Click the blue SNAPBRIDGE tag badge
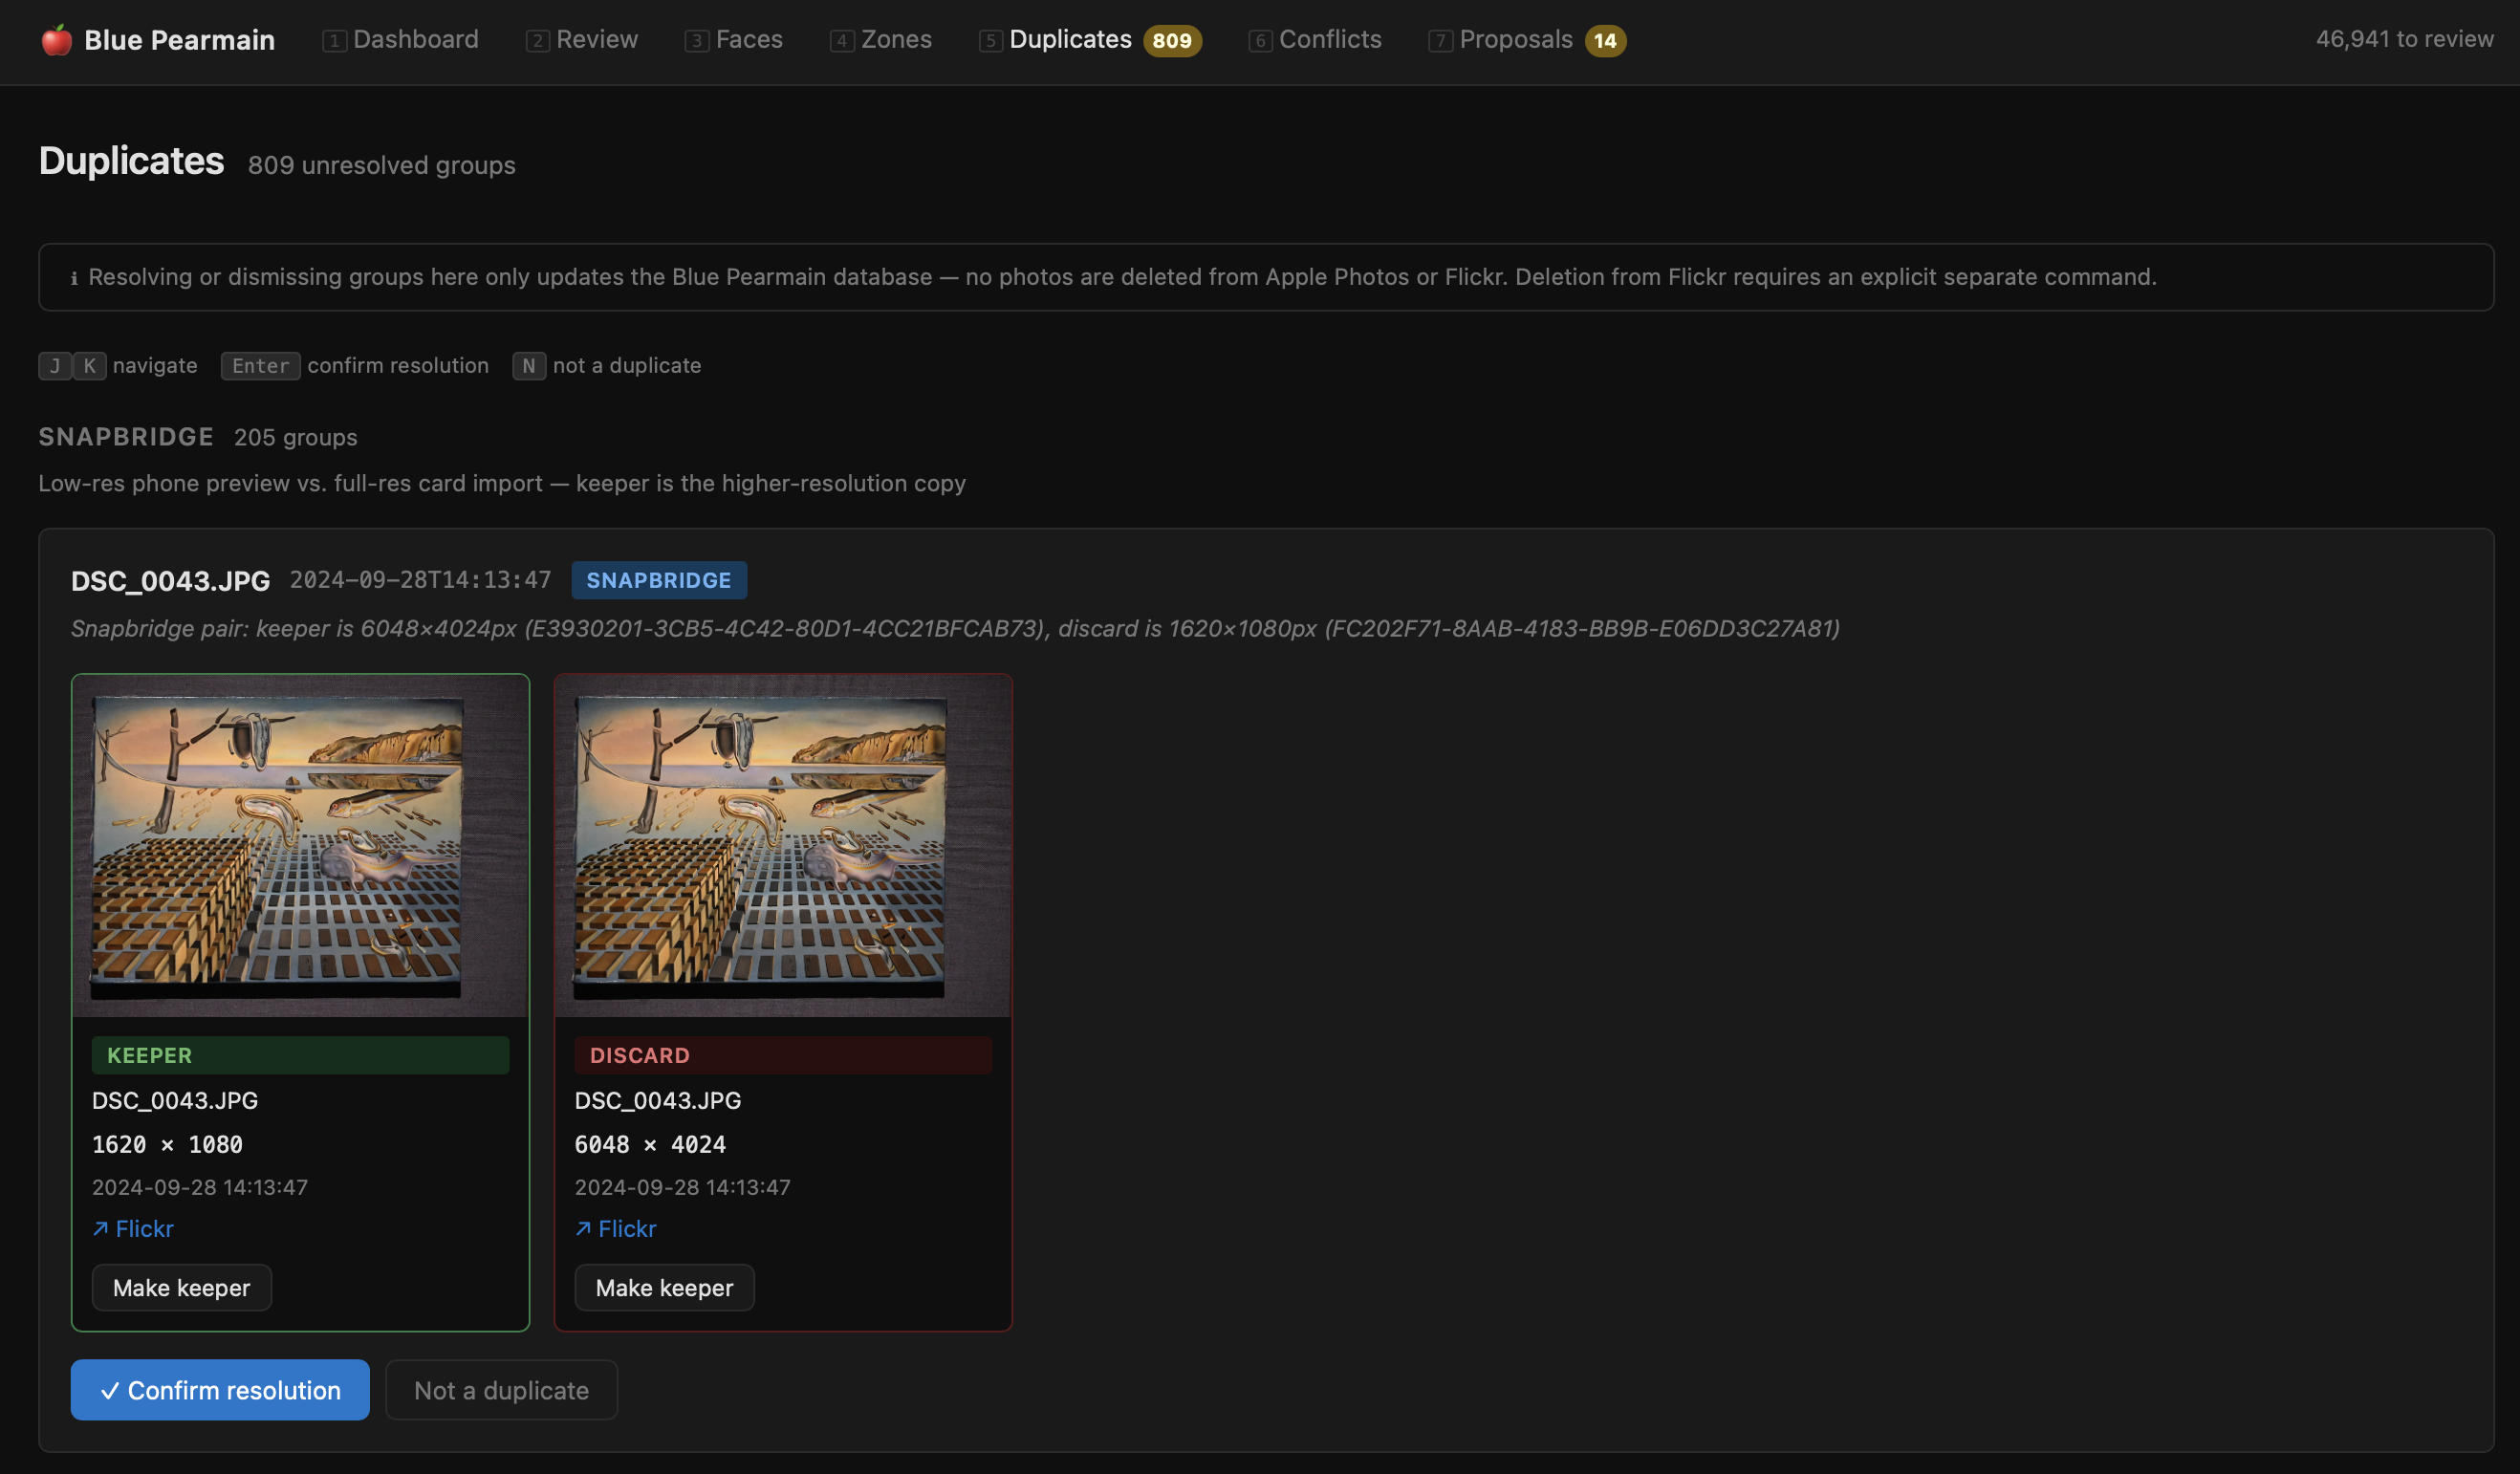The width and height of the screenshot is (2520, 1474). [x=659, y=580]
